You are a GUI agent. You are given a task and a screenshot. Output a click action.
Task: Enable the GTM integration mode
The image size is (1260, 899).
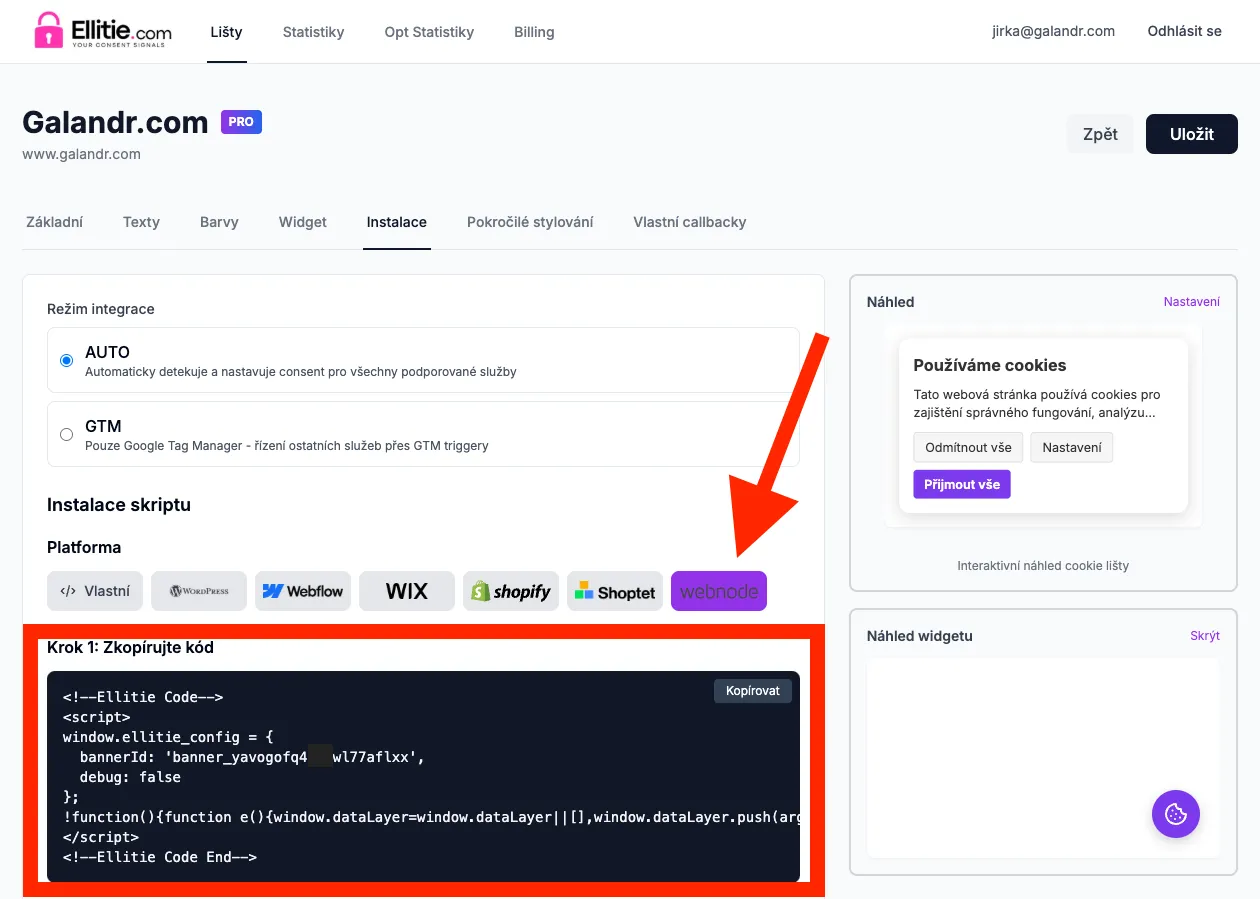tap(65, 434)
